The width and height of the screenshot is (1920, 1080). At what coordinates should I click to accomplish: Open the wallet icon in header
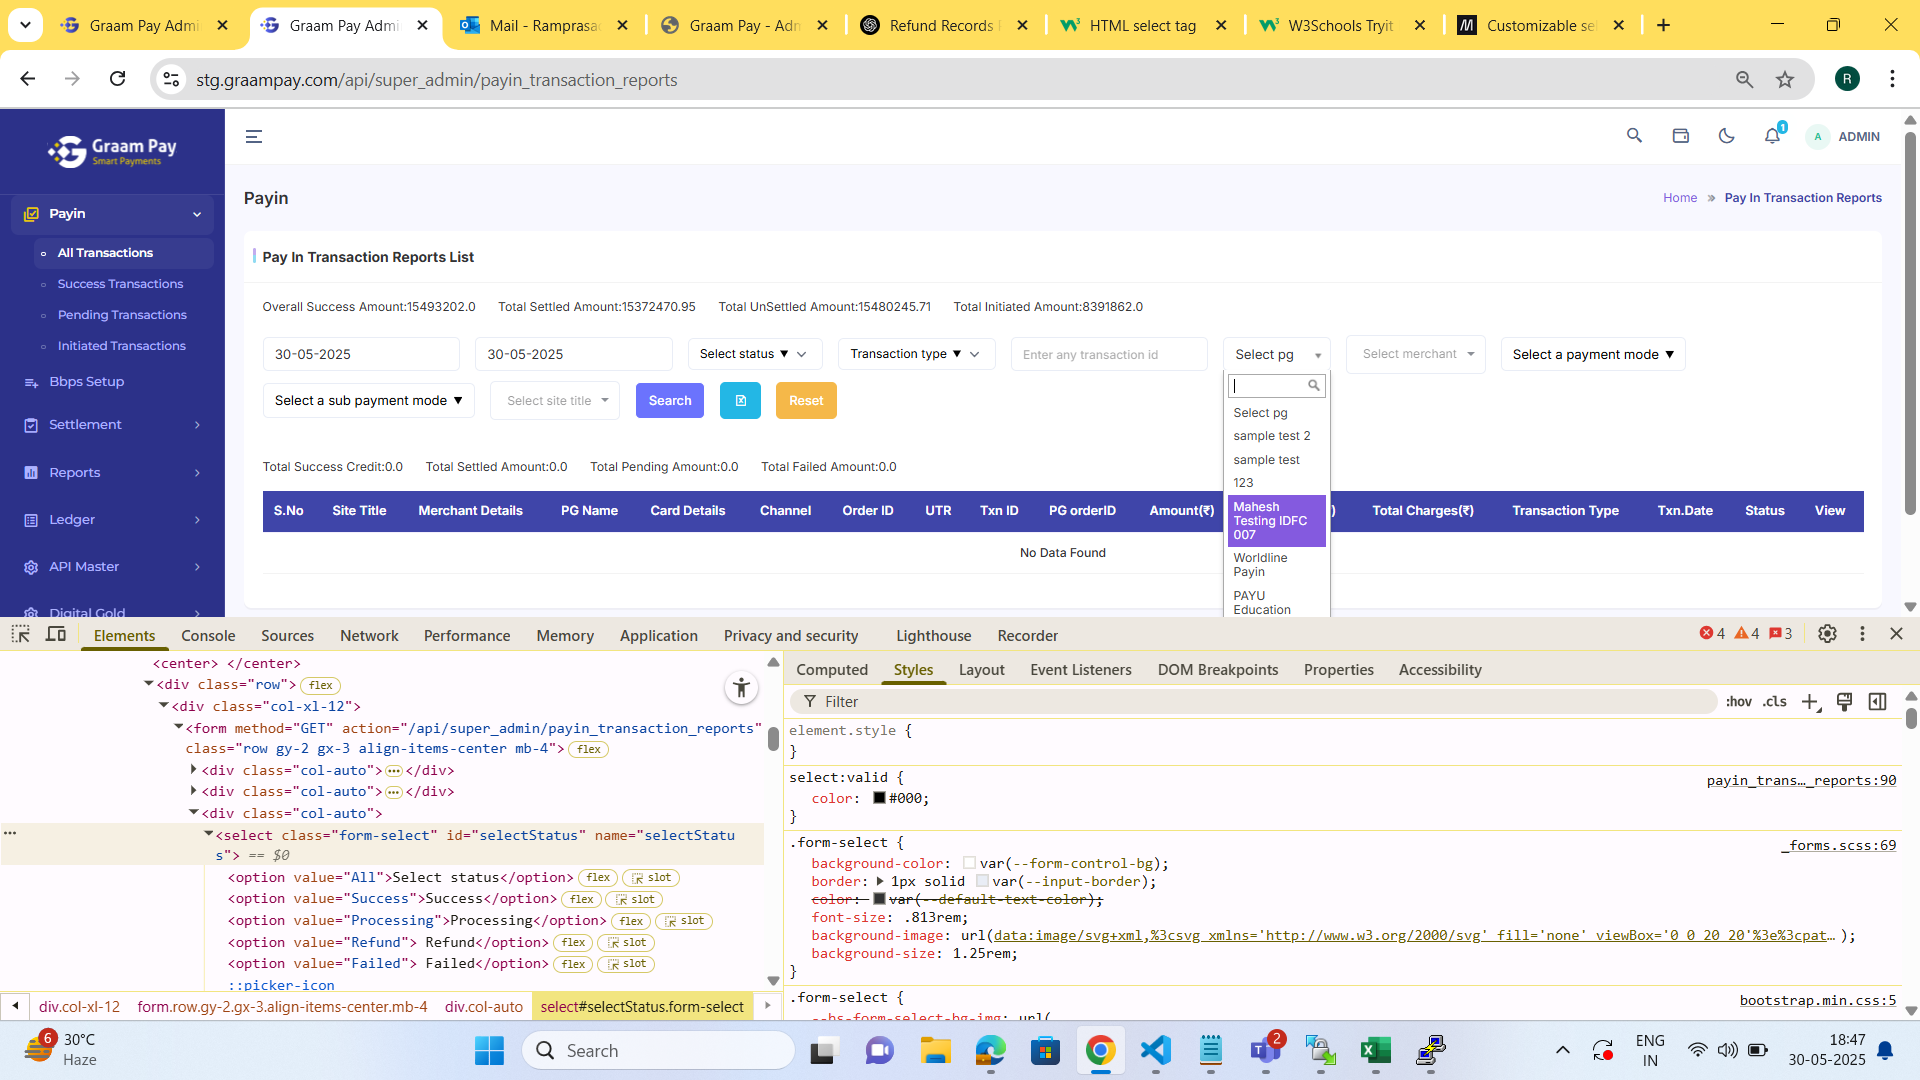click(1680, 136)
